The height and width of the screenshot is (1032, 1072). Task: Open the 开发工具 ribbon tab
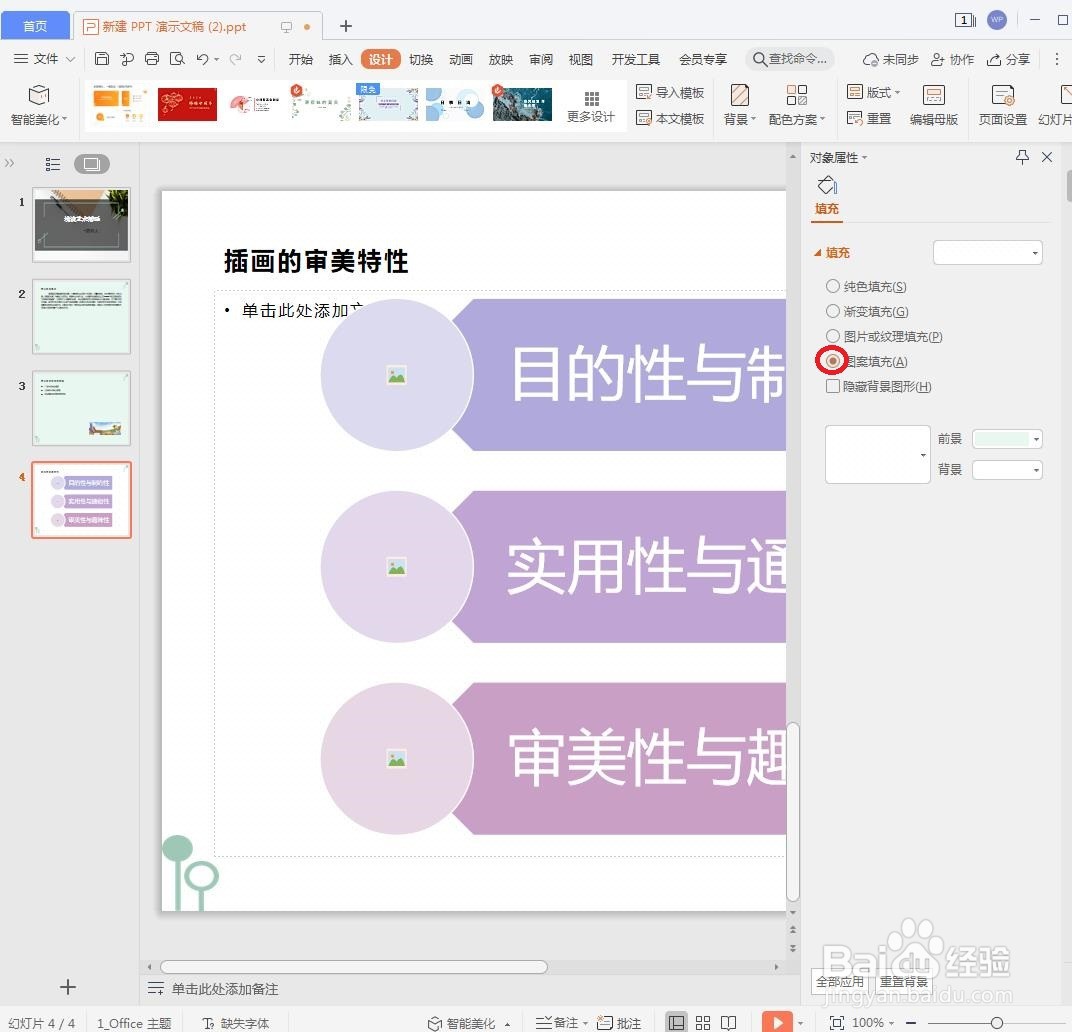tap(635, 59)
